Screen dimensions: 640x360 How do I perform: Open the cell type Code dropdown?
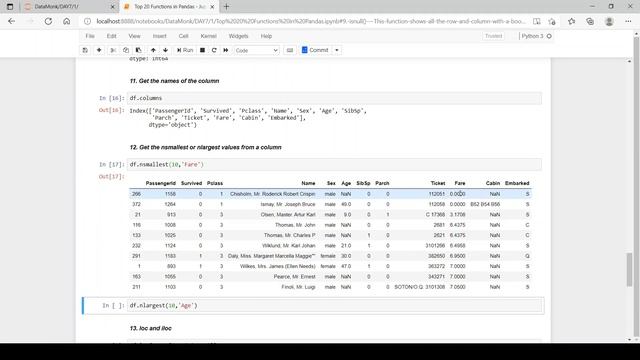pyautogui.click(x=256, y=50)
